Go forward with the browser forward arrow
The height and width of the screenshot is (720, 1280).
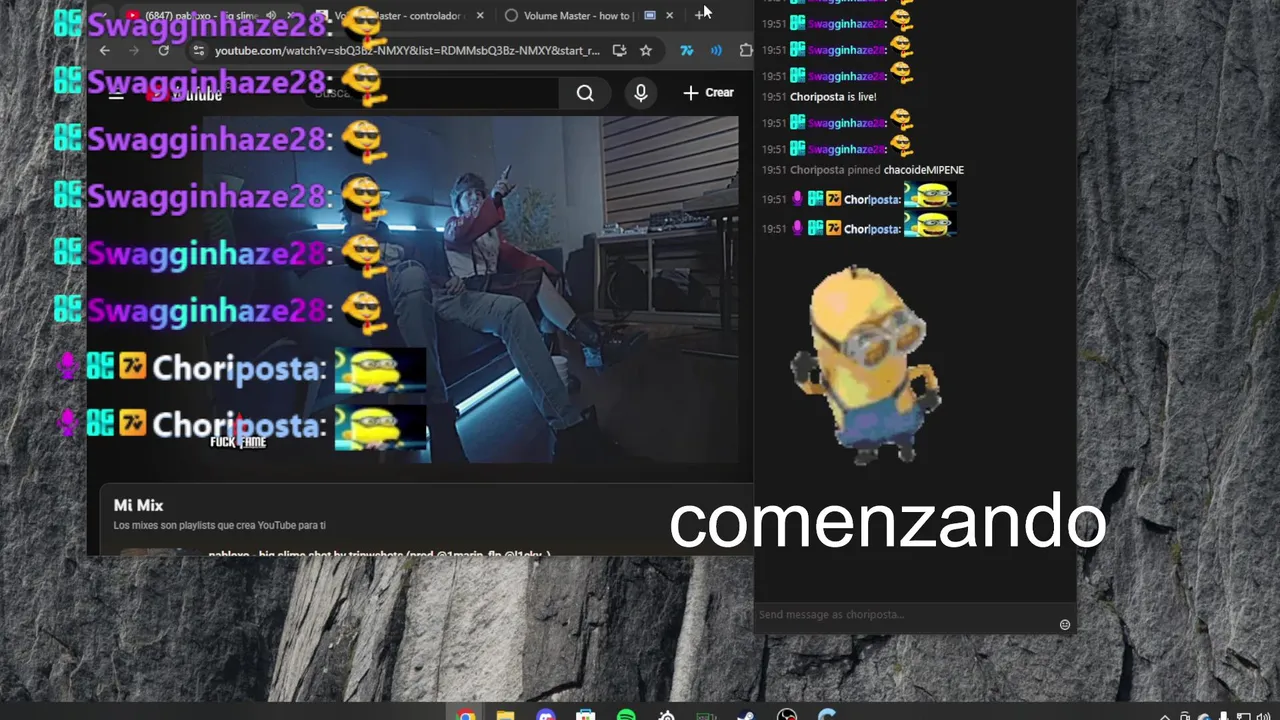(x=135, y=50)
